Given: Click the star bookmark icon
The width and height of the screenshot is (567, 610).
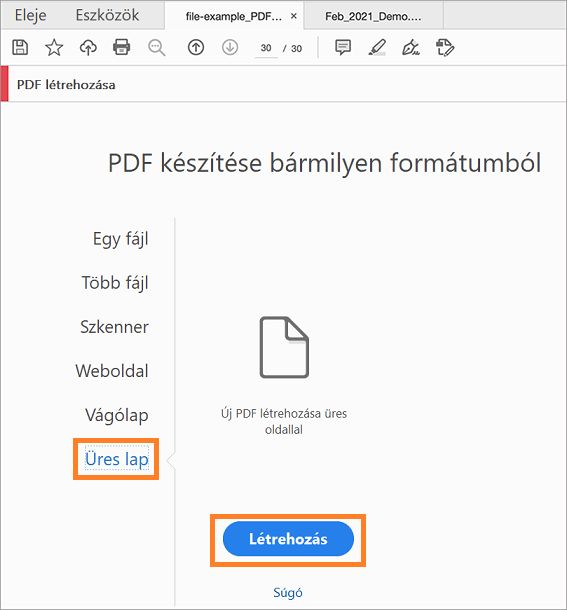Looking at the screenshot, I should [54, 47].
